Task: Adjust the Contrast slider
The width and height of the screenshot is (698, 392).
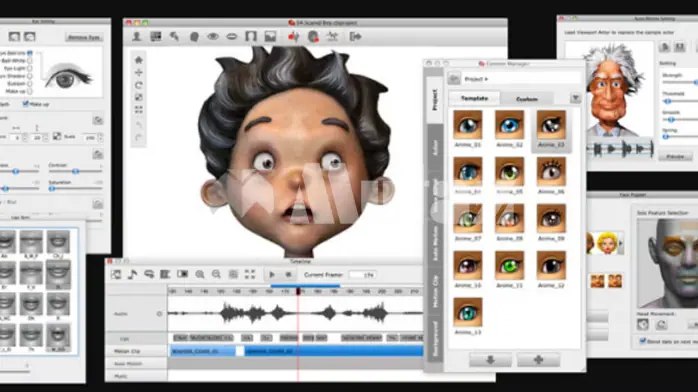Action: click(75, 171)
